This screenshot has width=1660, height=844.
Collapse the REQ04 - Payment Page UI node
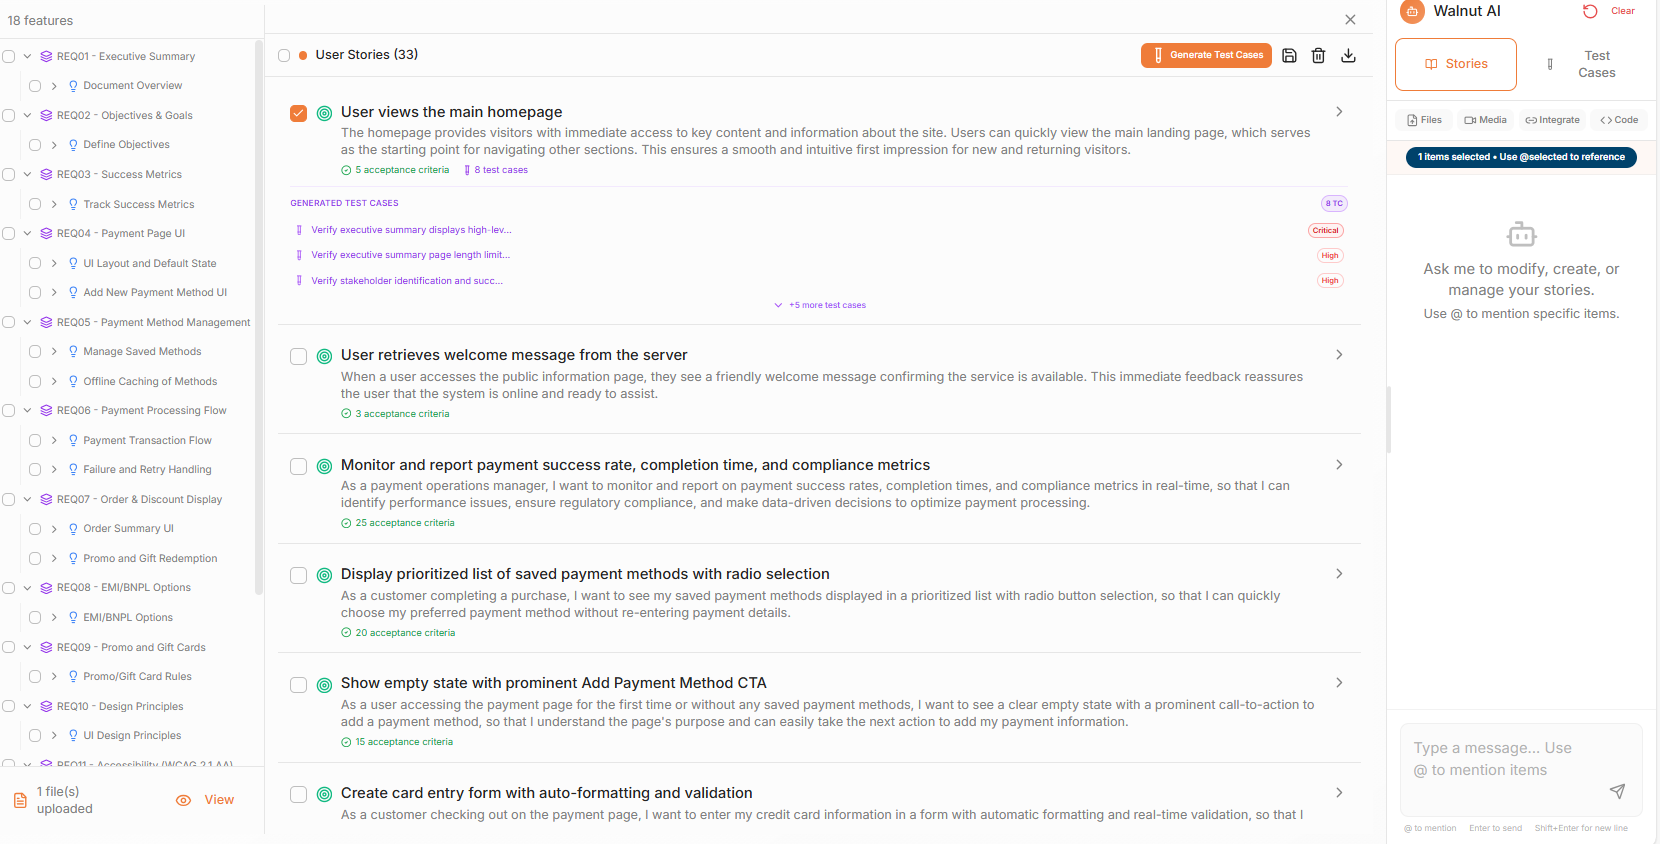27,234
